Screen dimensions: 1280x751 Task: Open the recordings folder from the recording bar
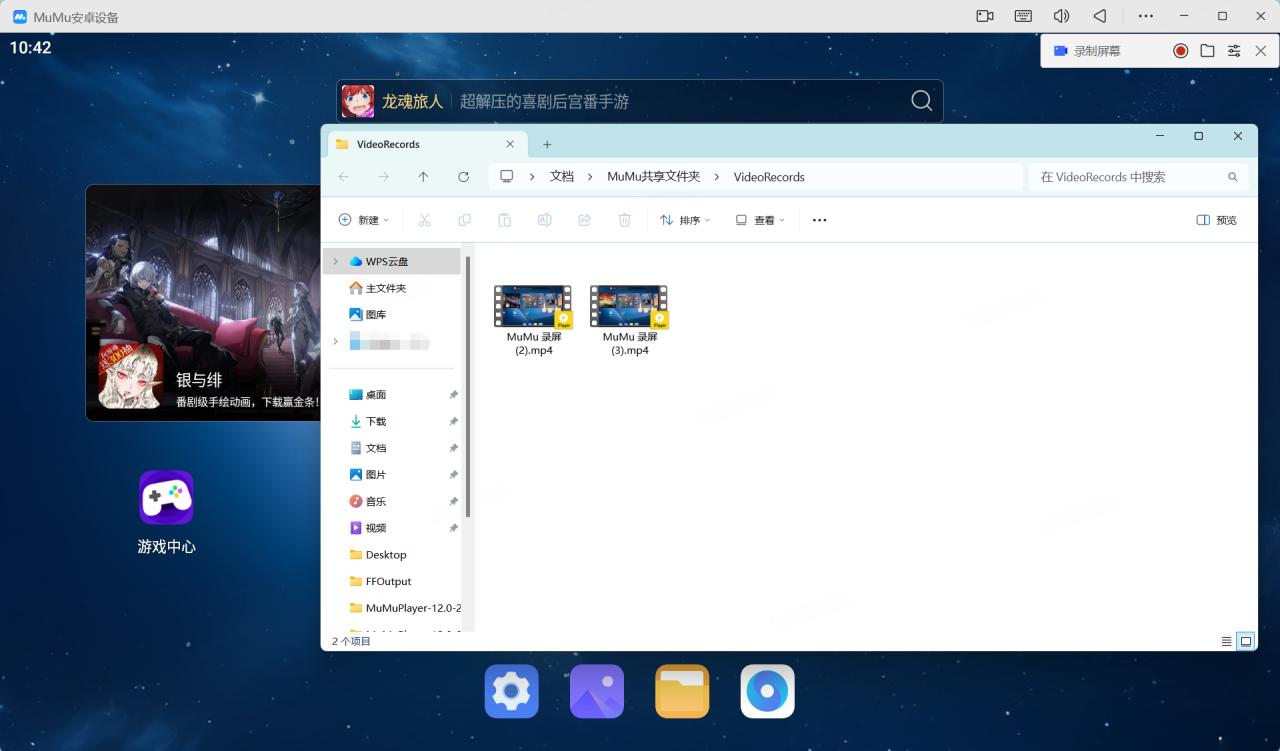[1207, 51]
